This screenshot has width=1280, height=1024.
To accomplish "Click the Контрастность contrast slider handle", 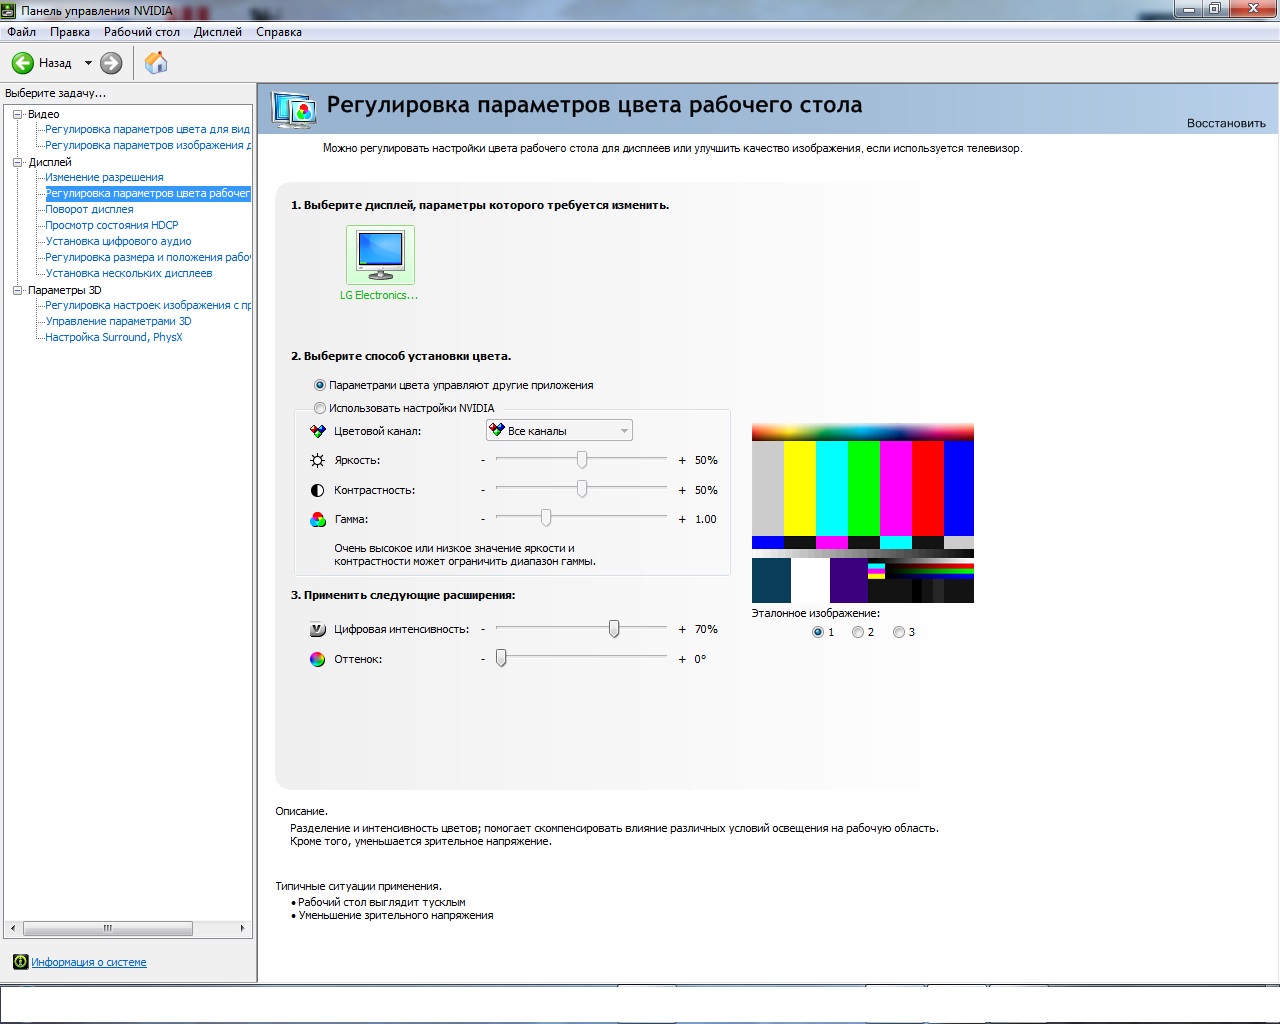I will (x=582, y=490).
